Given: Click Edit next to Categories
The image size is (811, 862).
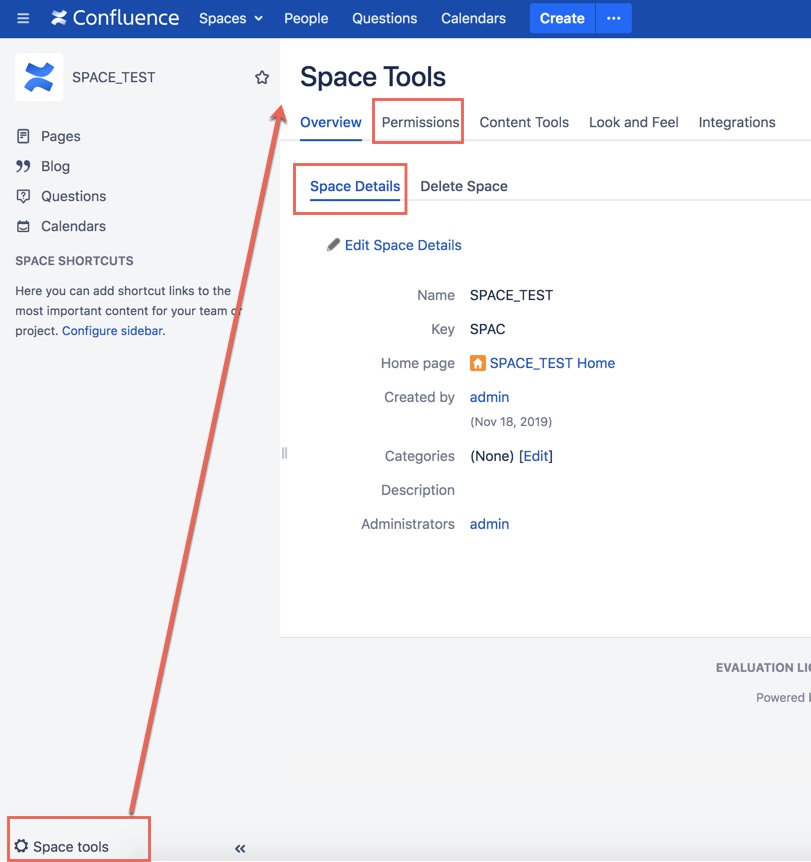Looking at the screenshot, I should [x=536, y=456].
